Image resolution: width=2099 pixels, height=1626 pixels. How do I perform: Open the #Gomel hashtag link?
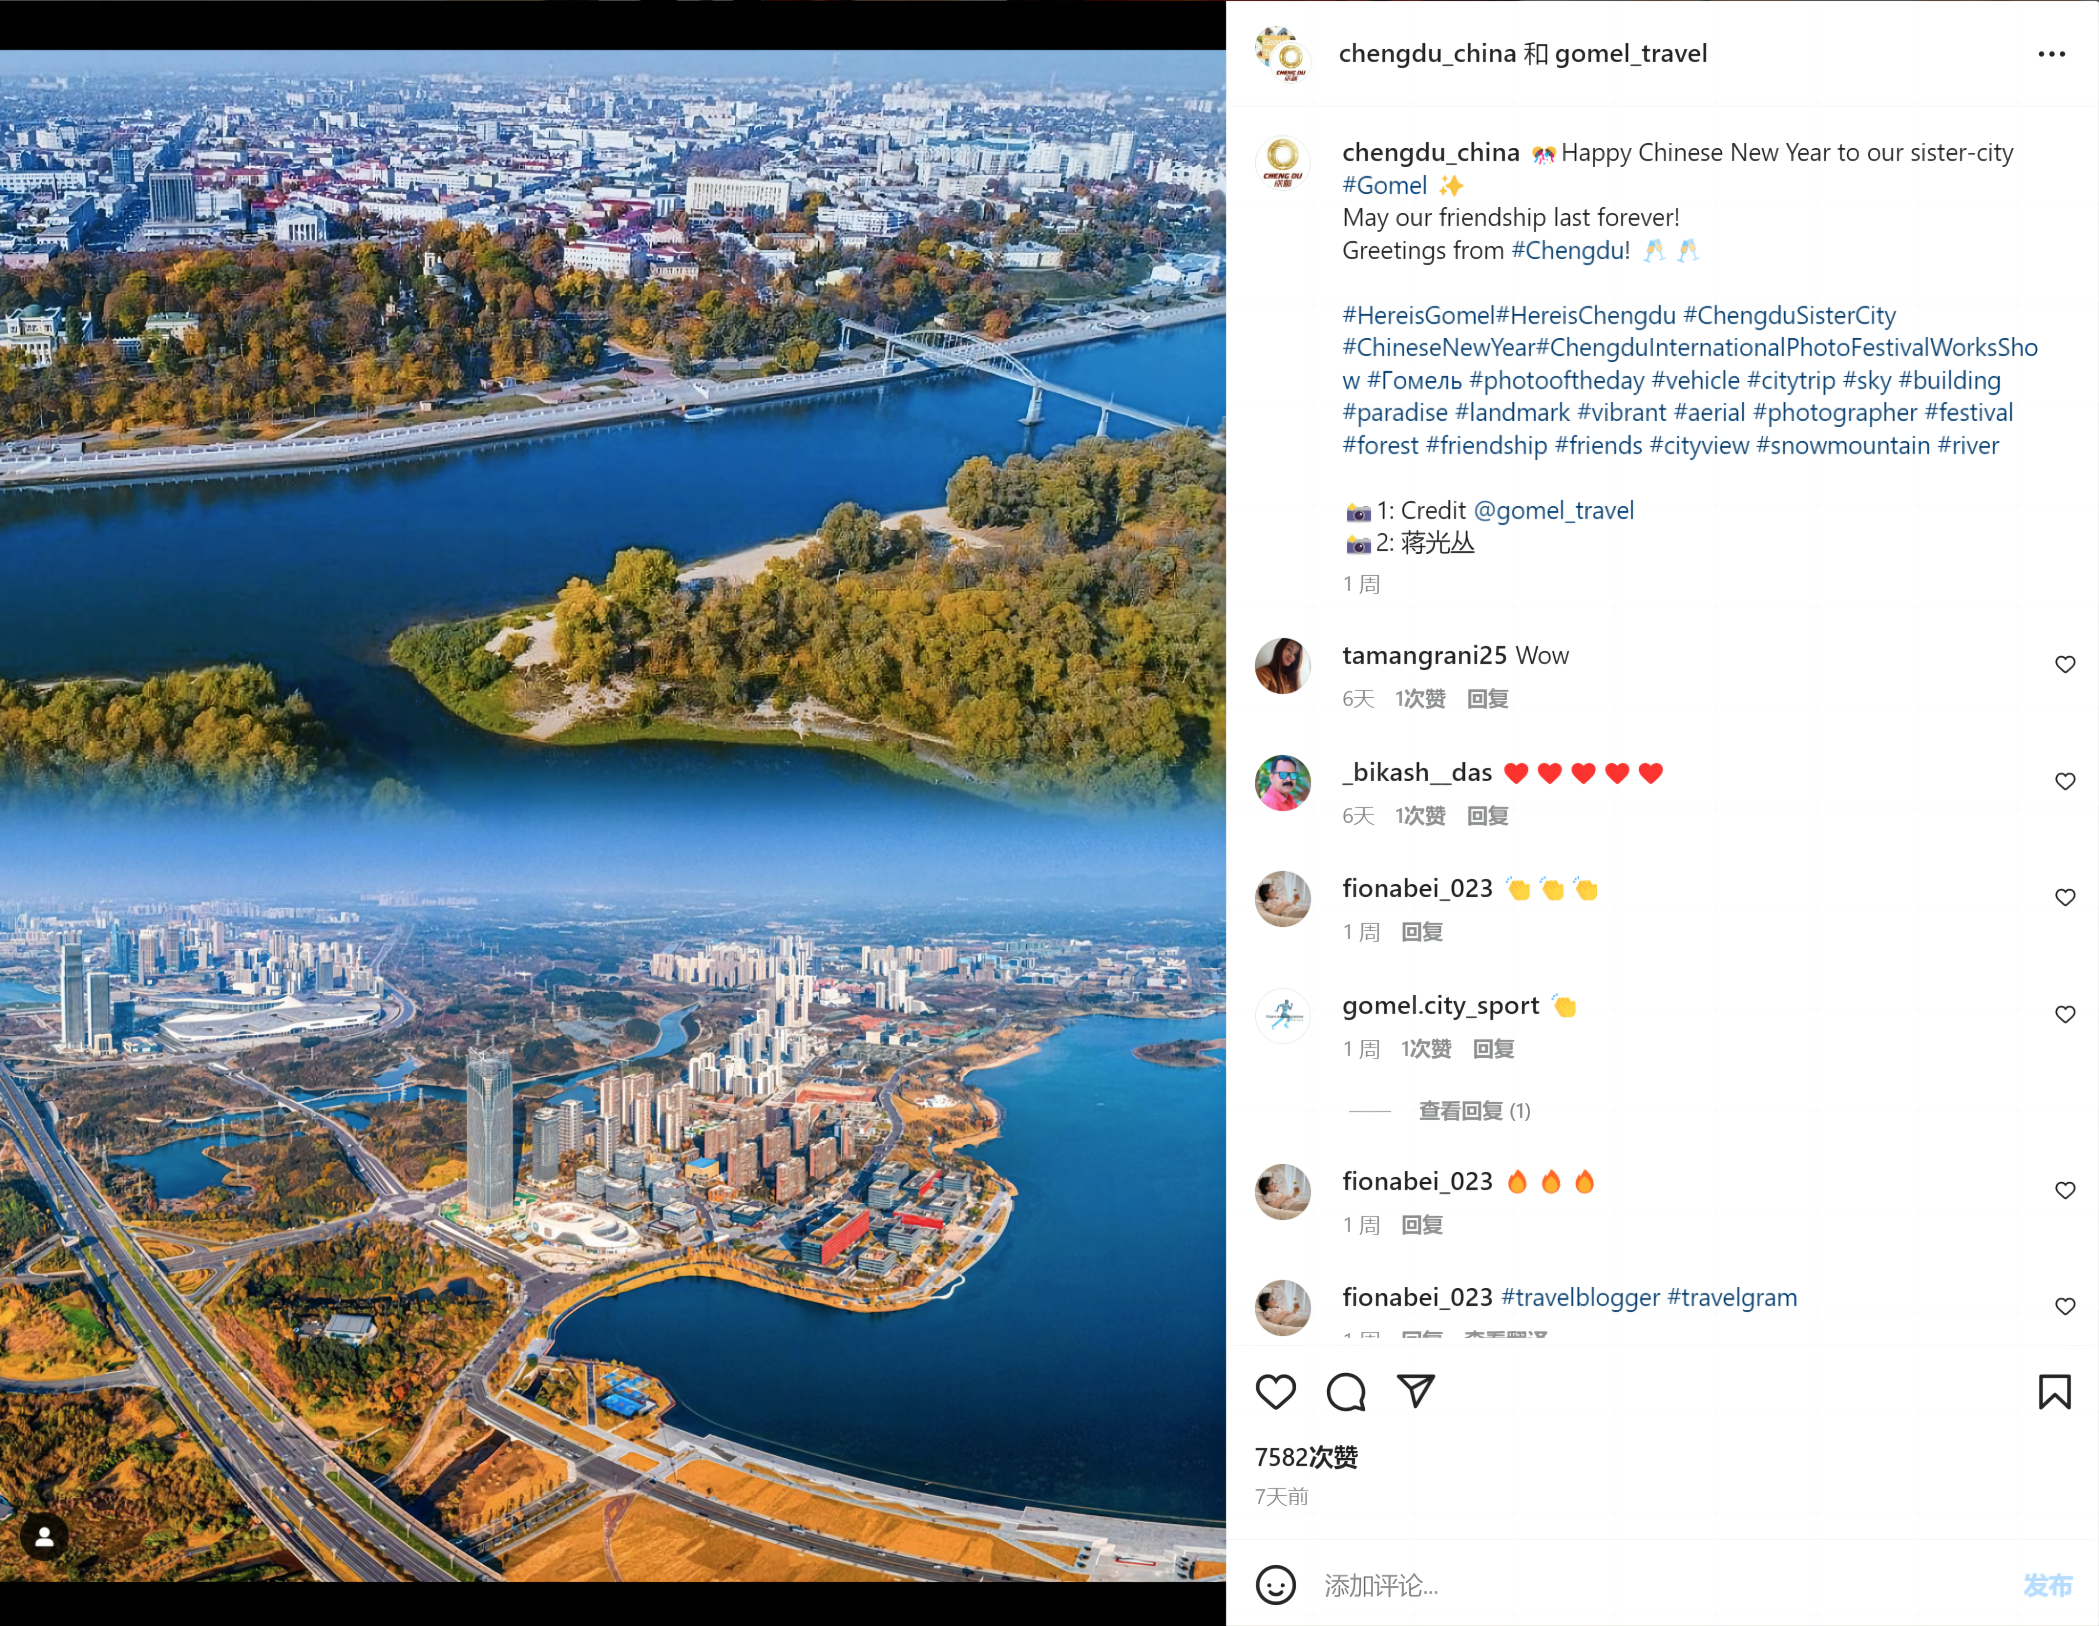pos(1384,186)
